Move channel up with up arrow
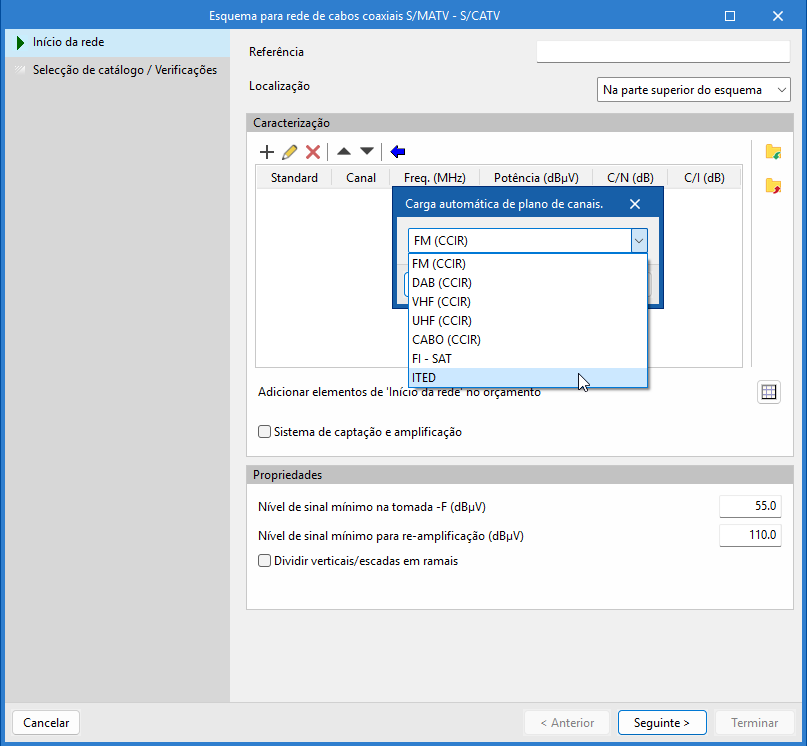The width and height of the screenshot is (807, 746). (x=344, y=152)
